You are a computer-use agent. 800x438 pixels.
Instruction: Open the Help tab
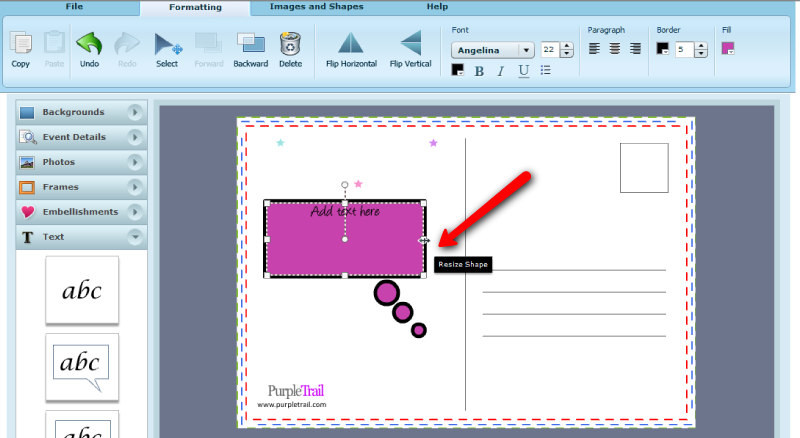[437, 7]
